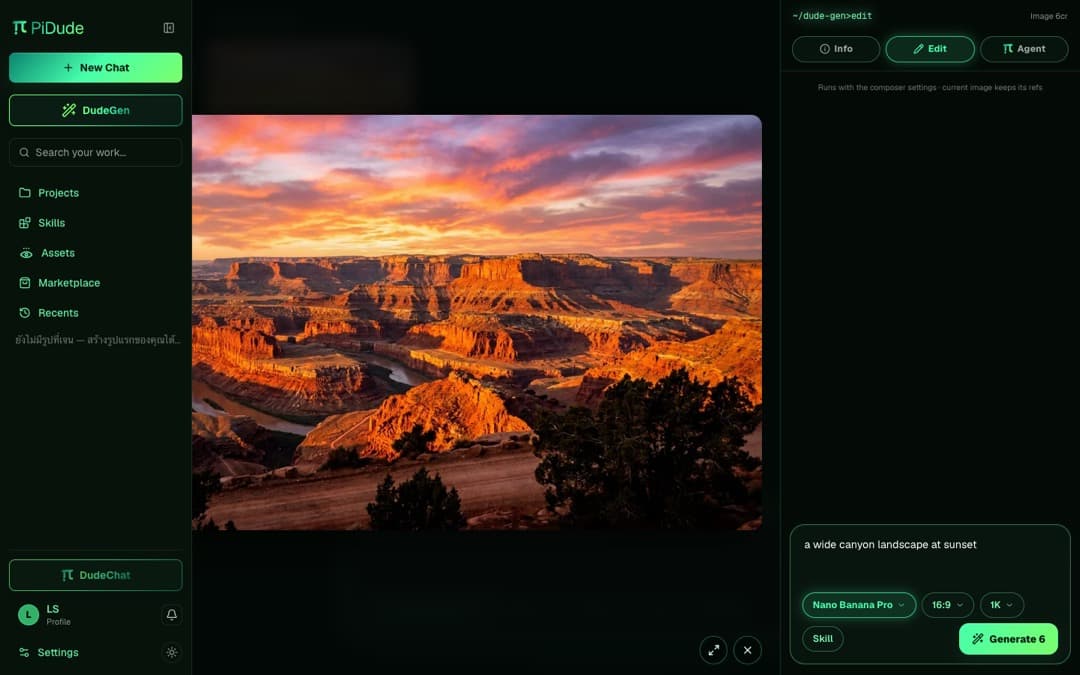This screenshot has width=1080, height=675.
Task: Click the canyon sunset image
Action: (477, 322)
